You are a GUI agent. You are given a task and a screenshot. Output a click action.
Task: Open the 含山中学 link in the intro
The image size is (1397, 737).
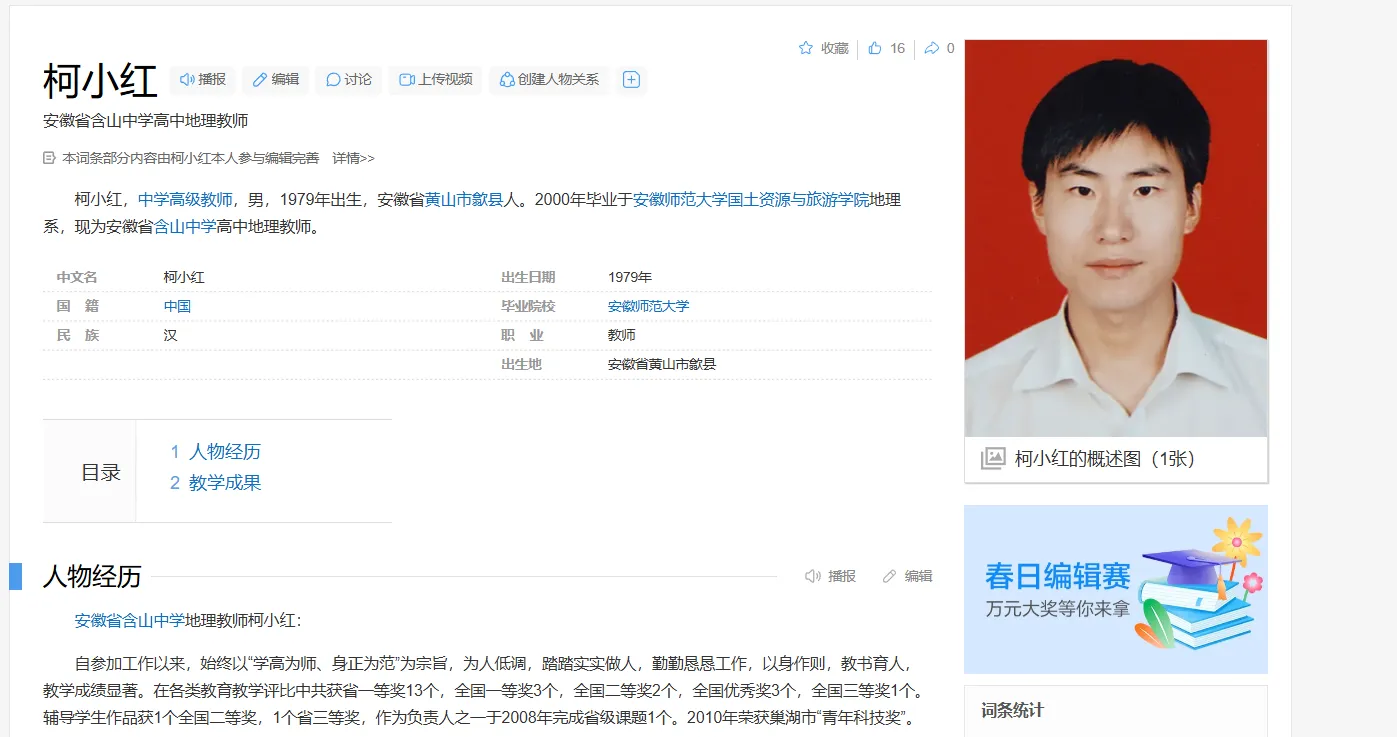(x=185, y=227)
